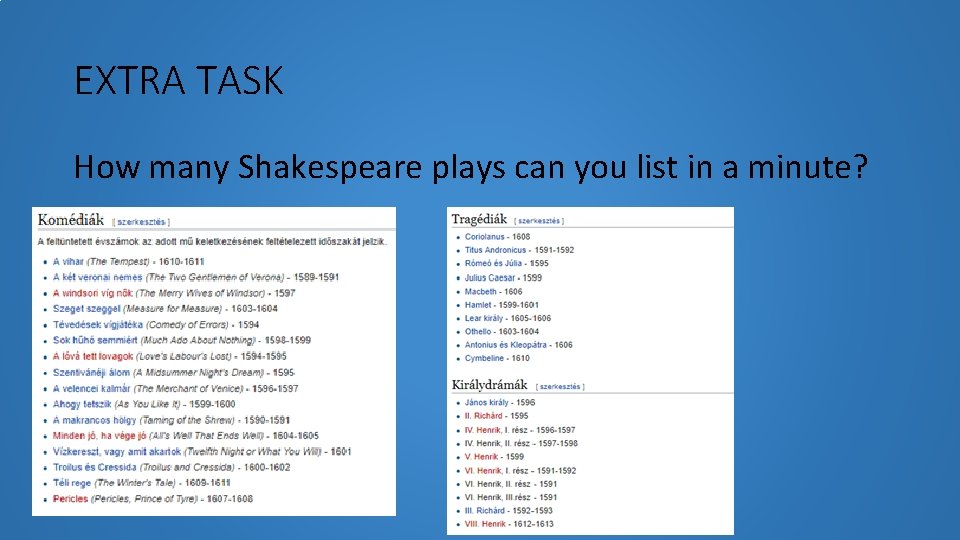The image size is (960, 540).
Task: Click the red 'Pericles' link
Action: coord(70,498)
